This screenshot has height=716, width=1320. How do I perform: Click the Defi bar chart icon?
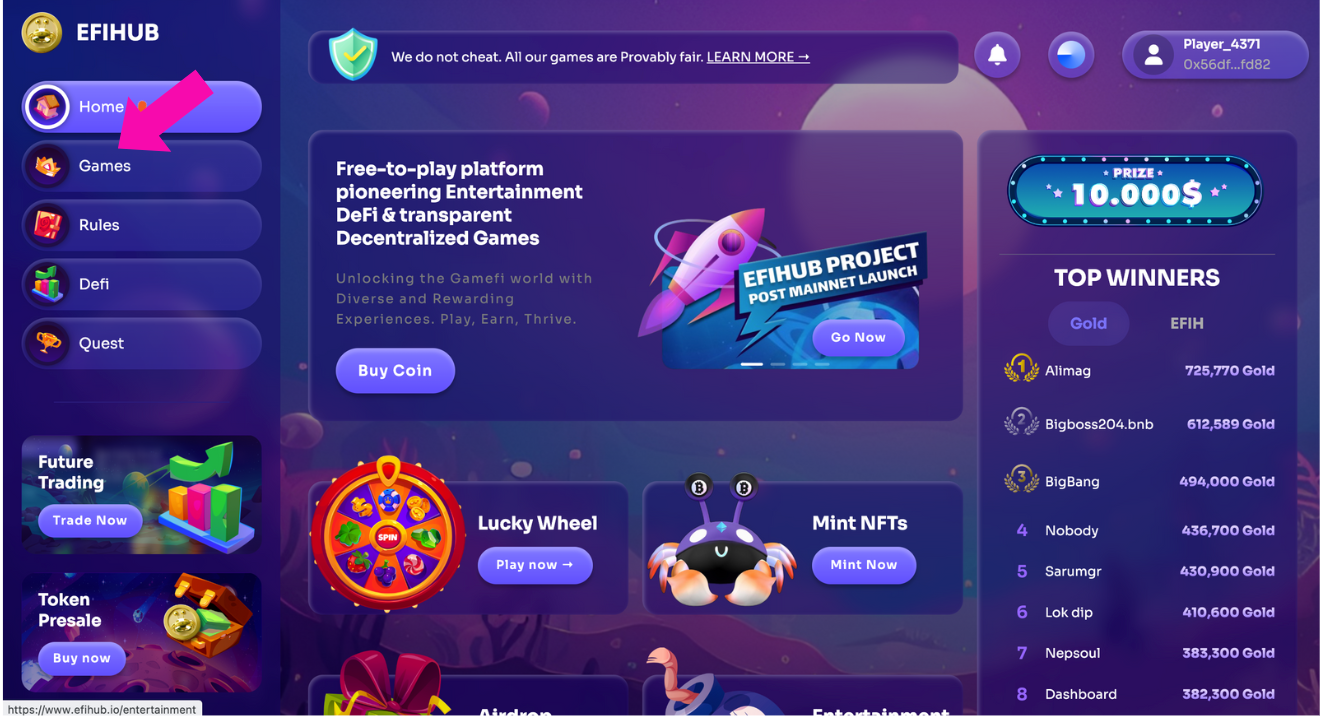48,284
